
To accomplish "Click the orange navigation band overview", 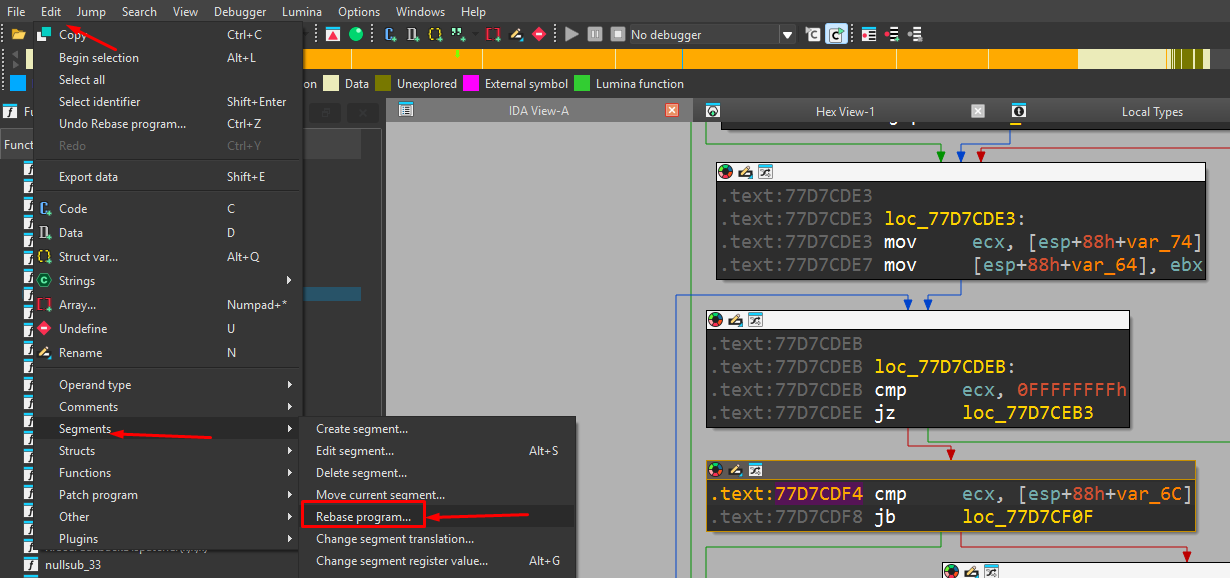I will [x=690, y=60].
